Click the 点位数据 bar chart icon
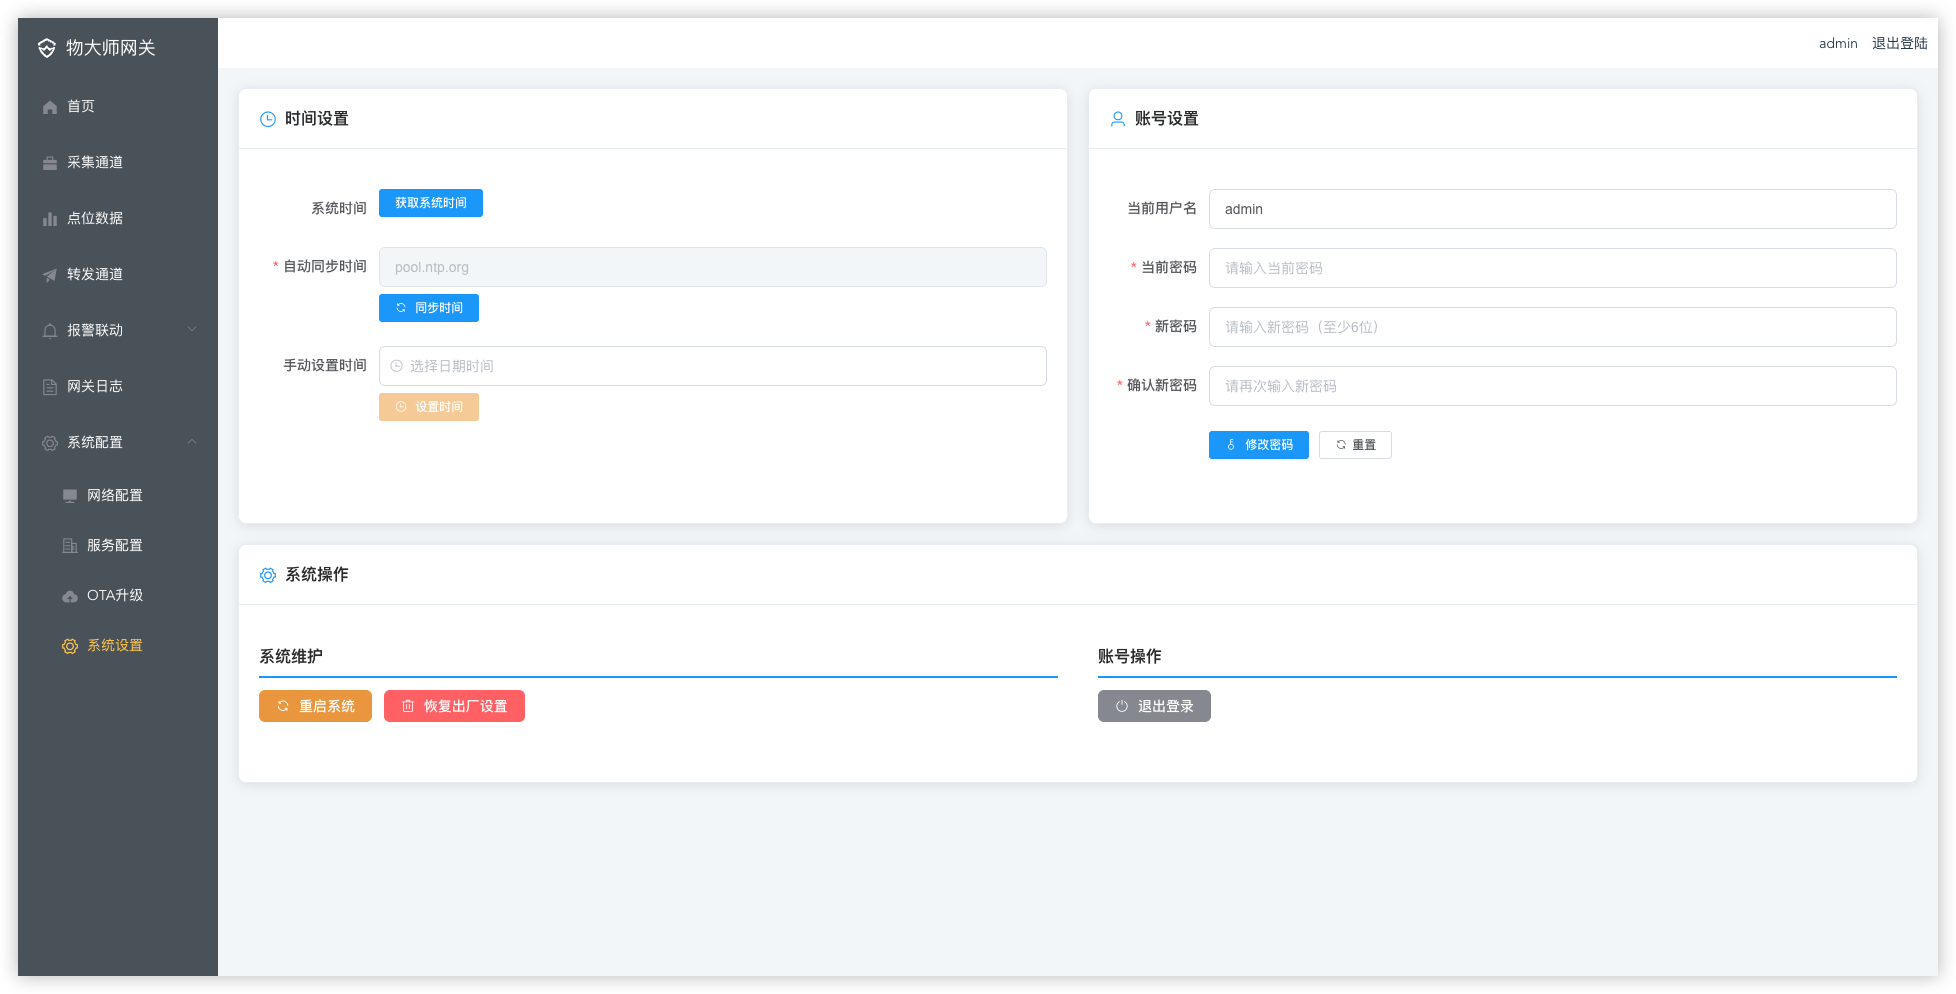 coord(50,219)
